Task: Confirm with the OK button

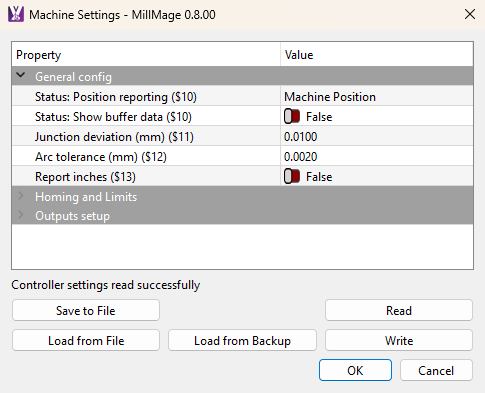Action: point(355,370)
